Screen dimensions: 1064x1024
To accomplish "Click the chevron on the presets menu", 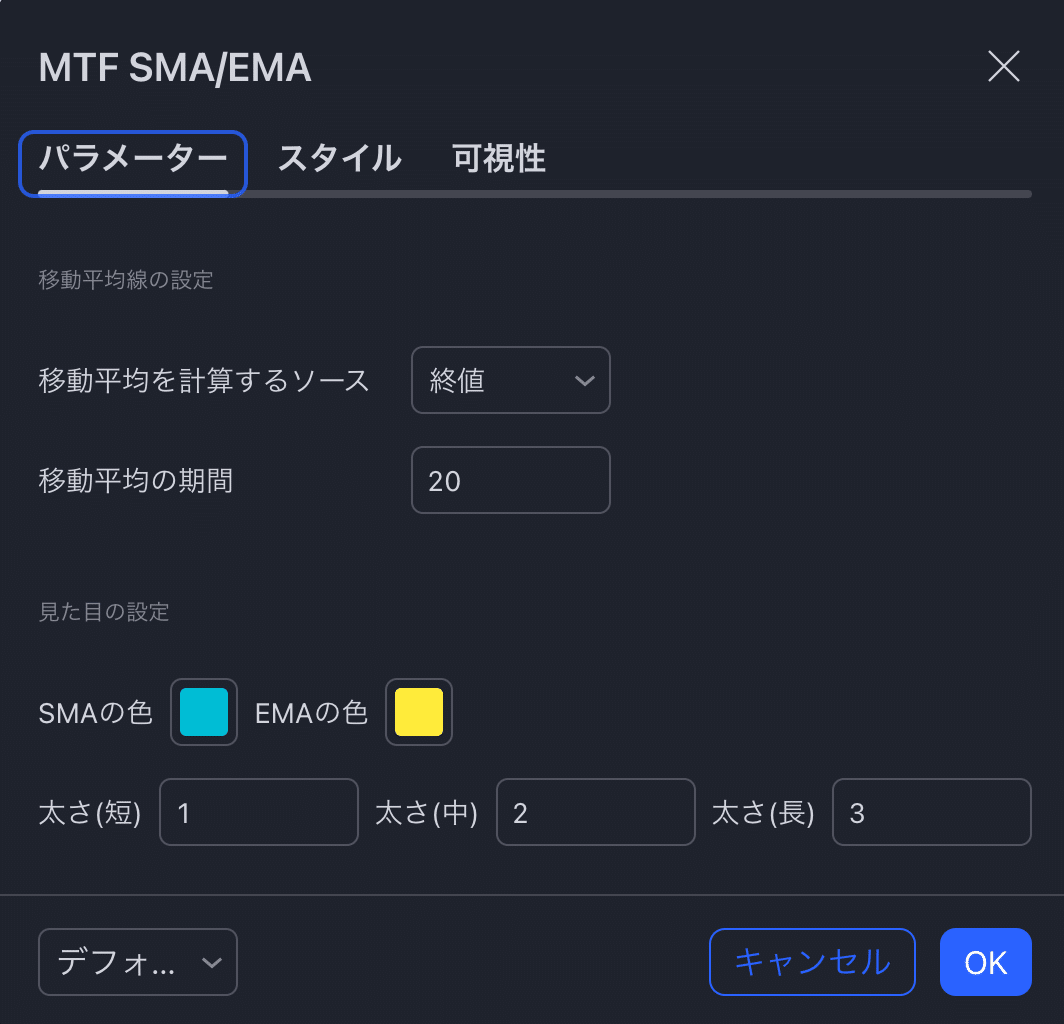I will [212, 962].
